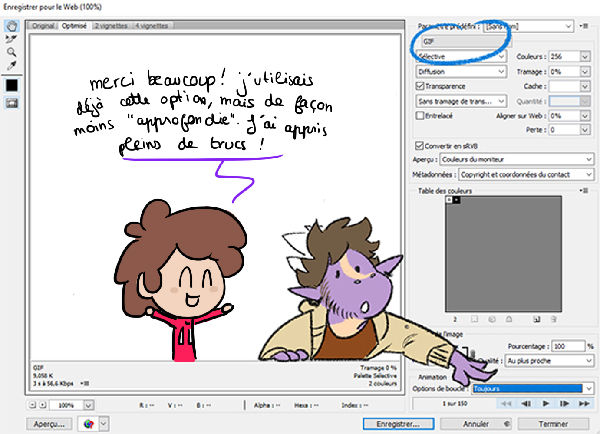Click the black eyedropper color swatch
This screenshot has width=600, height=434.
tap(11, 84)
